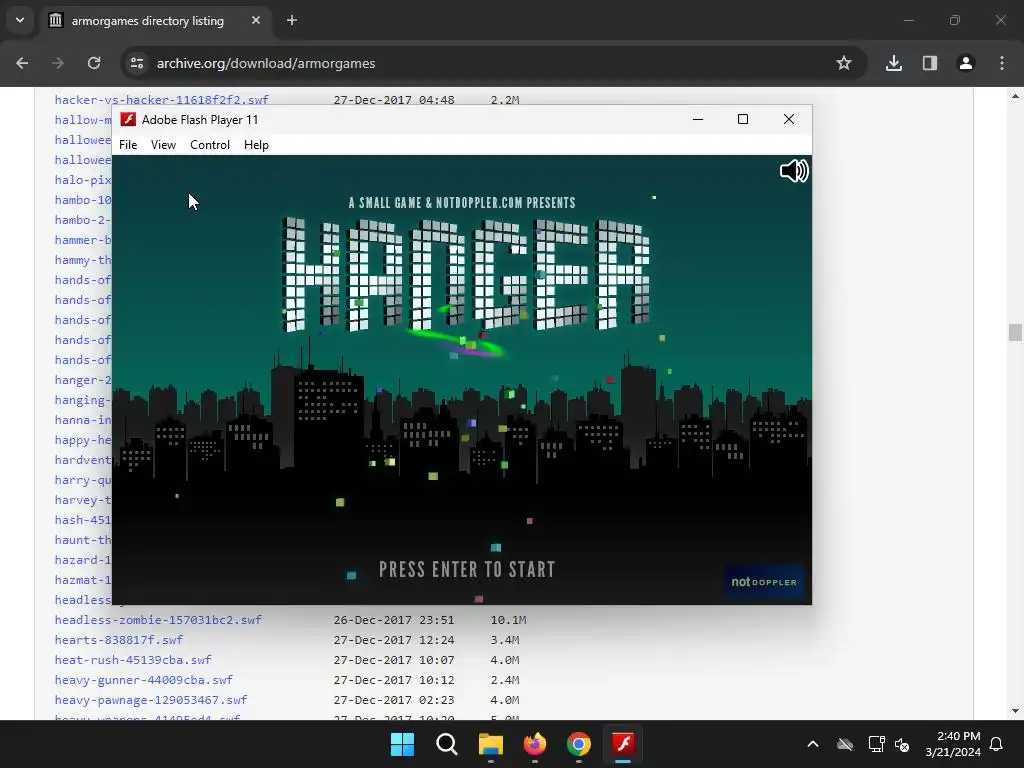1024x768 pixels.
Task: Click the site information icon in address bar
Action: click(137, 63)
